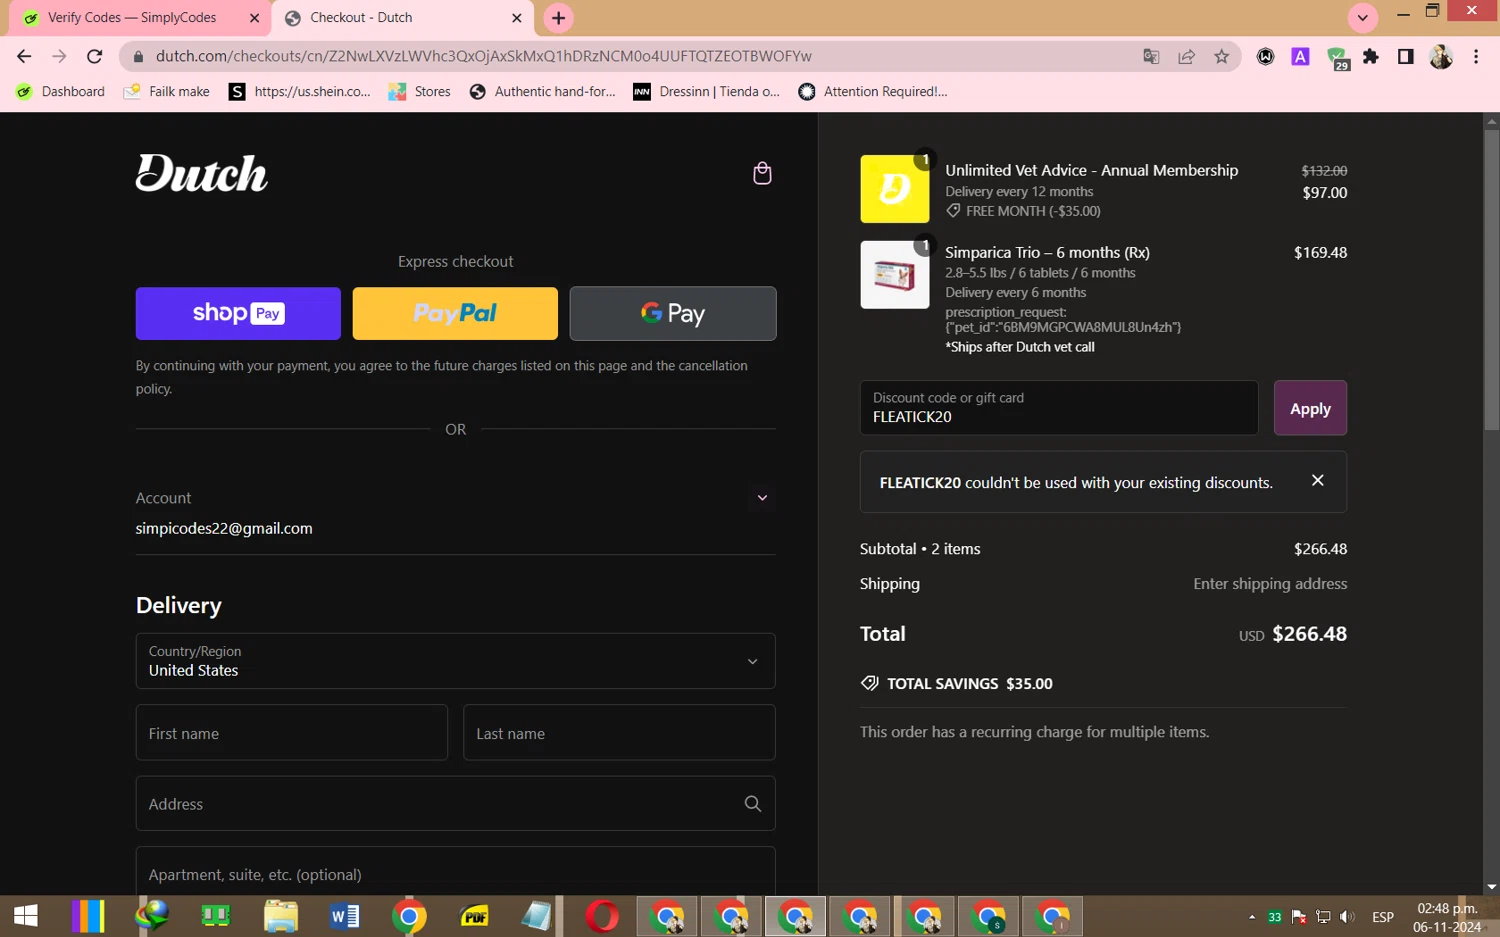Click the Unlimited Vet Advice product thumbnail

tap(895, 189)
